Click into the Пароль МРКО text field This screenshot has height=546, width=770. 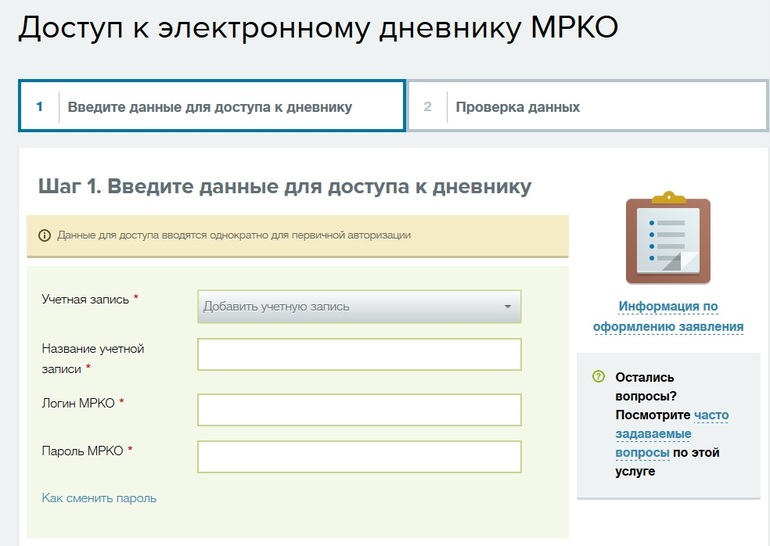pos(359,456)
